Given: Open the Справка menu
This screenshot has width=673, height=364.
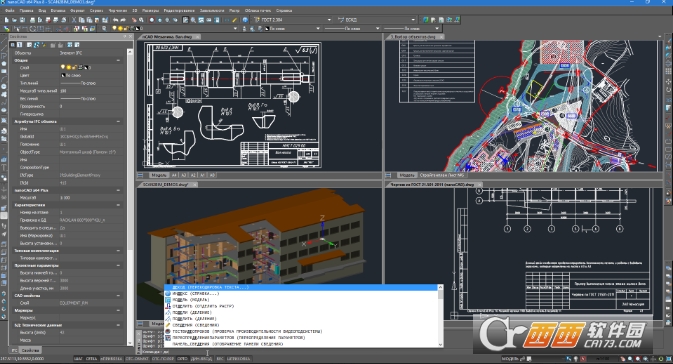Looking at the screenshot, I should coord(284,10).
